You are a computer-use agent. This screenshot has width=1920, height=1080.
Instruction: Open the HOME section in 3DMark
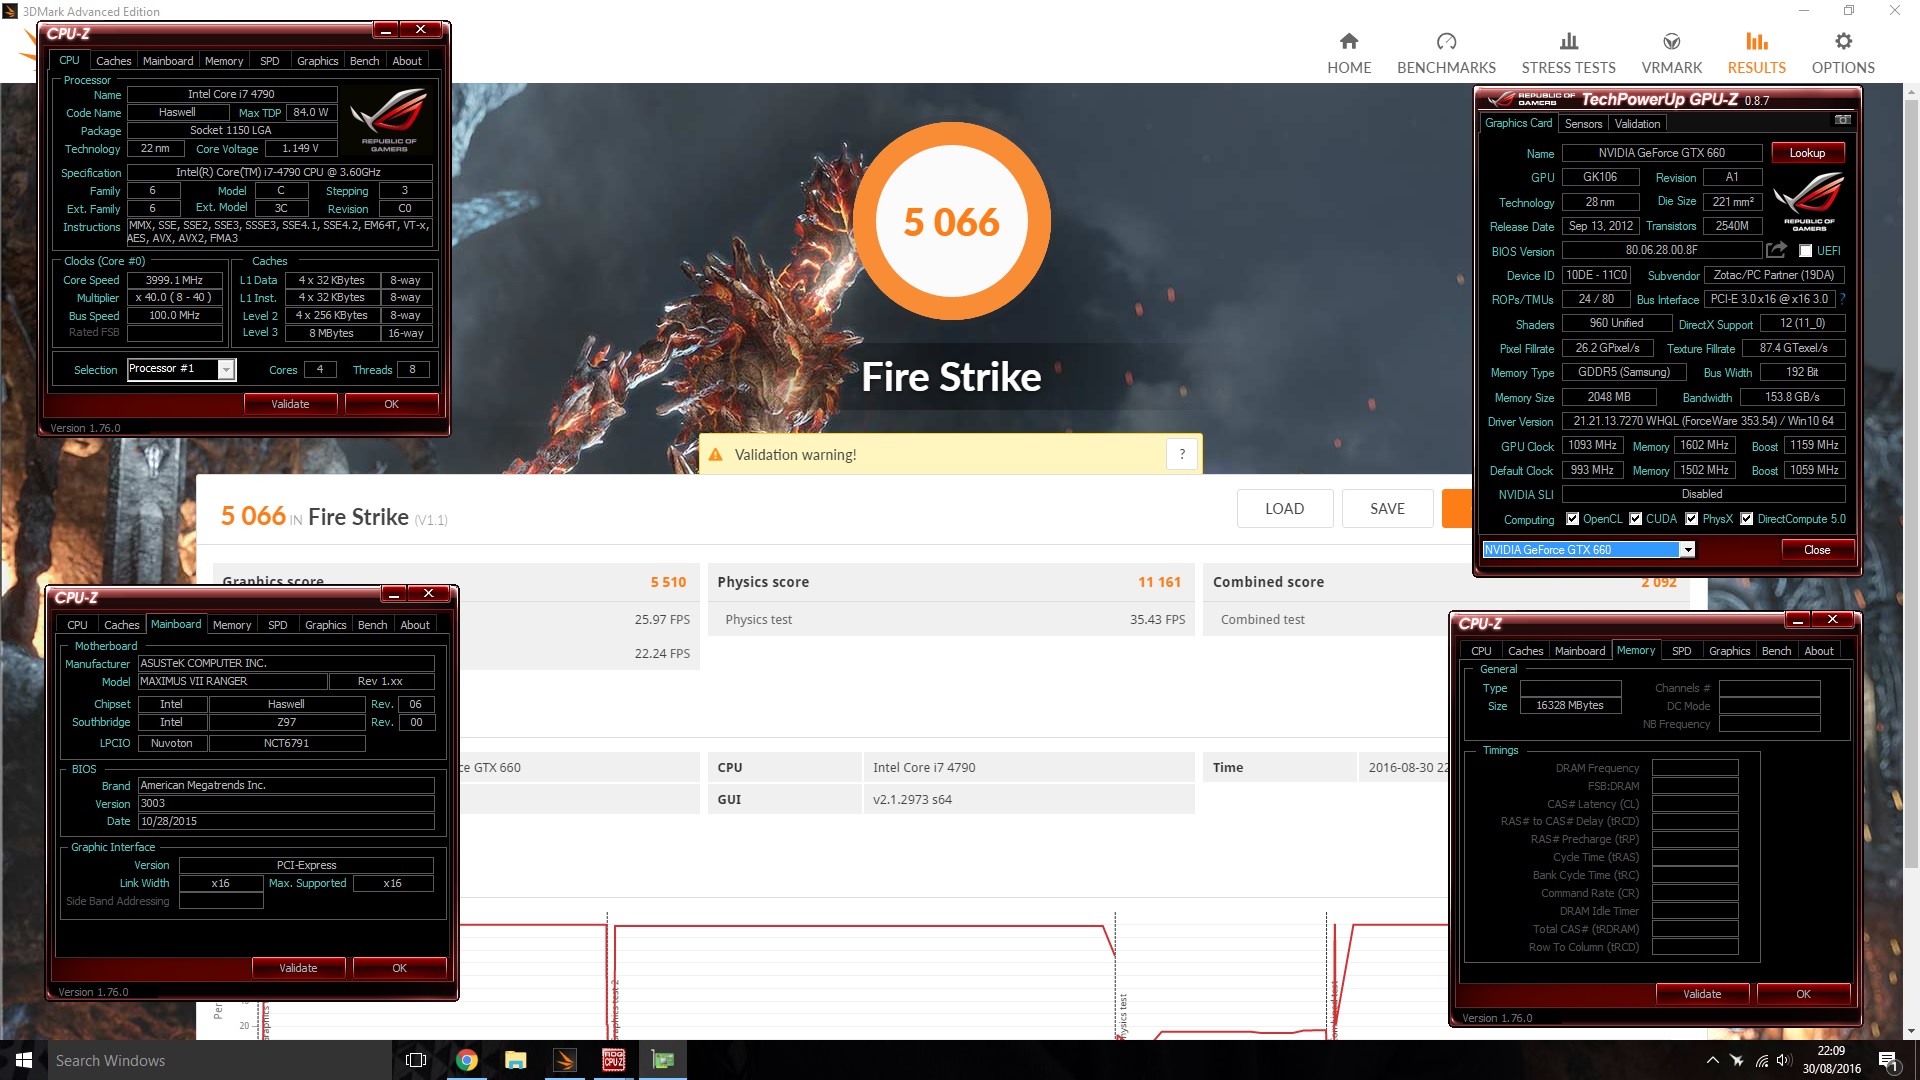[1349, 54]
